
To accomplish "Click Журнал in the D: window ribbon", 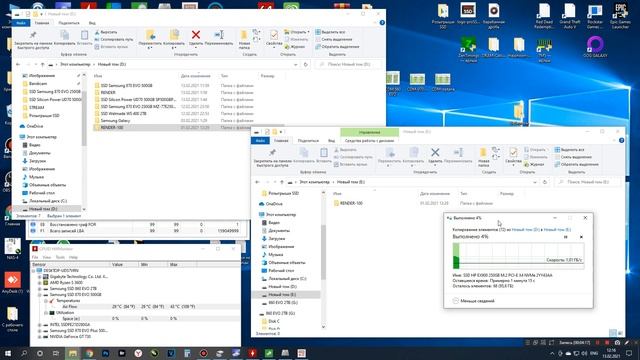I will click(295, 47).
